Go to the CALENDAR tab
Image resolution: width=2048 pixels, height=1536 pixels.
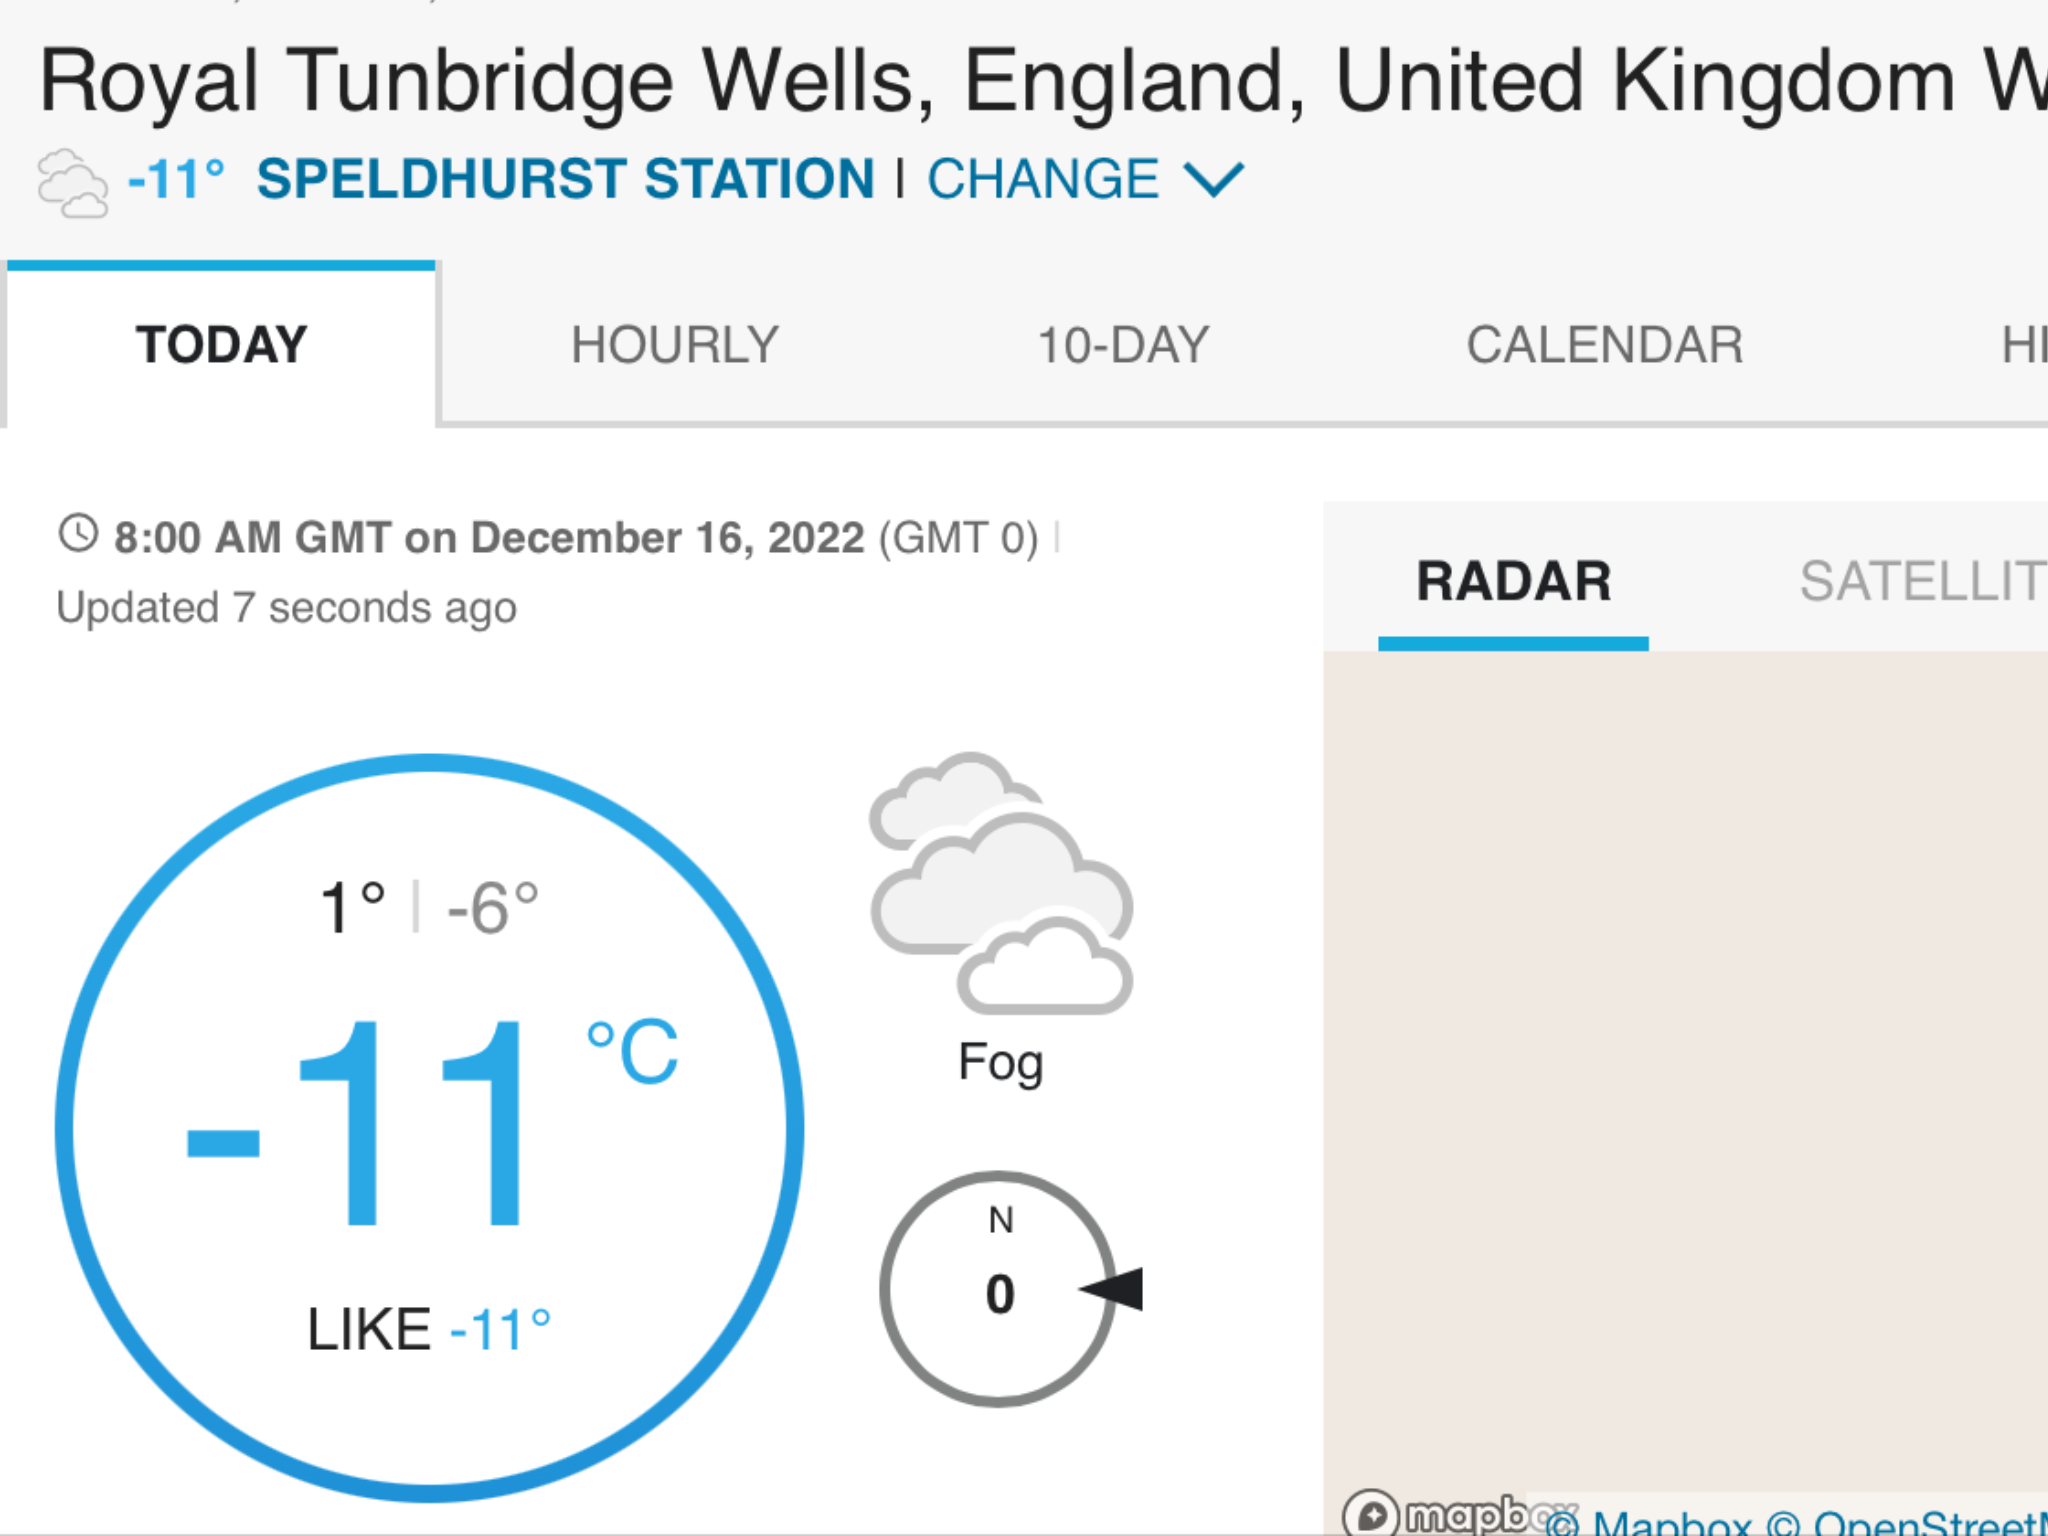click(x=1604, y=345)
